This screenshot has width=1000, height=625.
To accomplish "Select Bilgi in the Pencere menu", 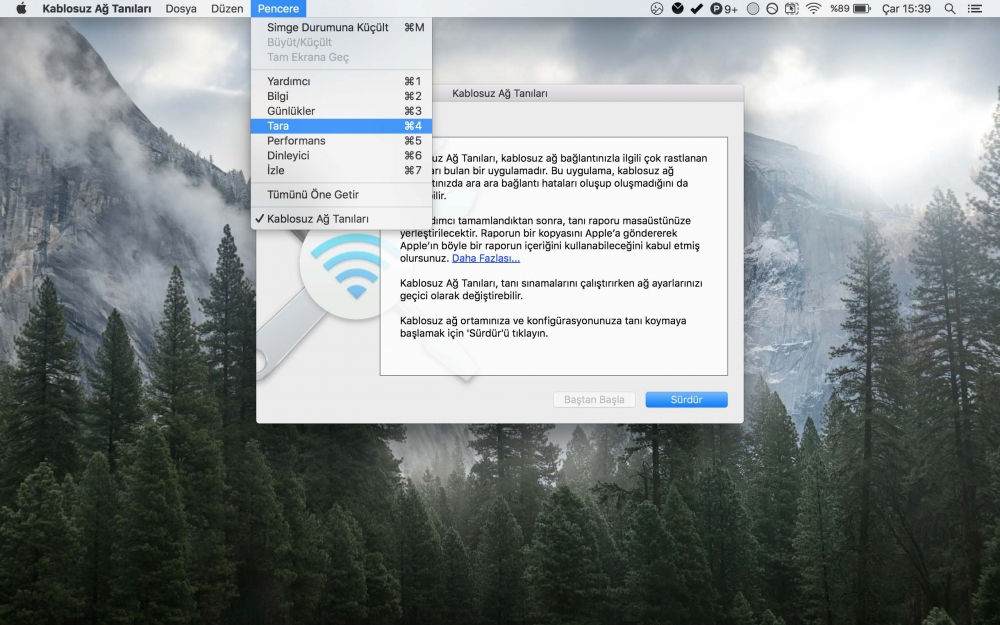I will (341, 96).
